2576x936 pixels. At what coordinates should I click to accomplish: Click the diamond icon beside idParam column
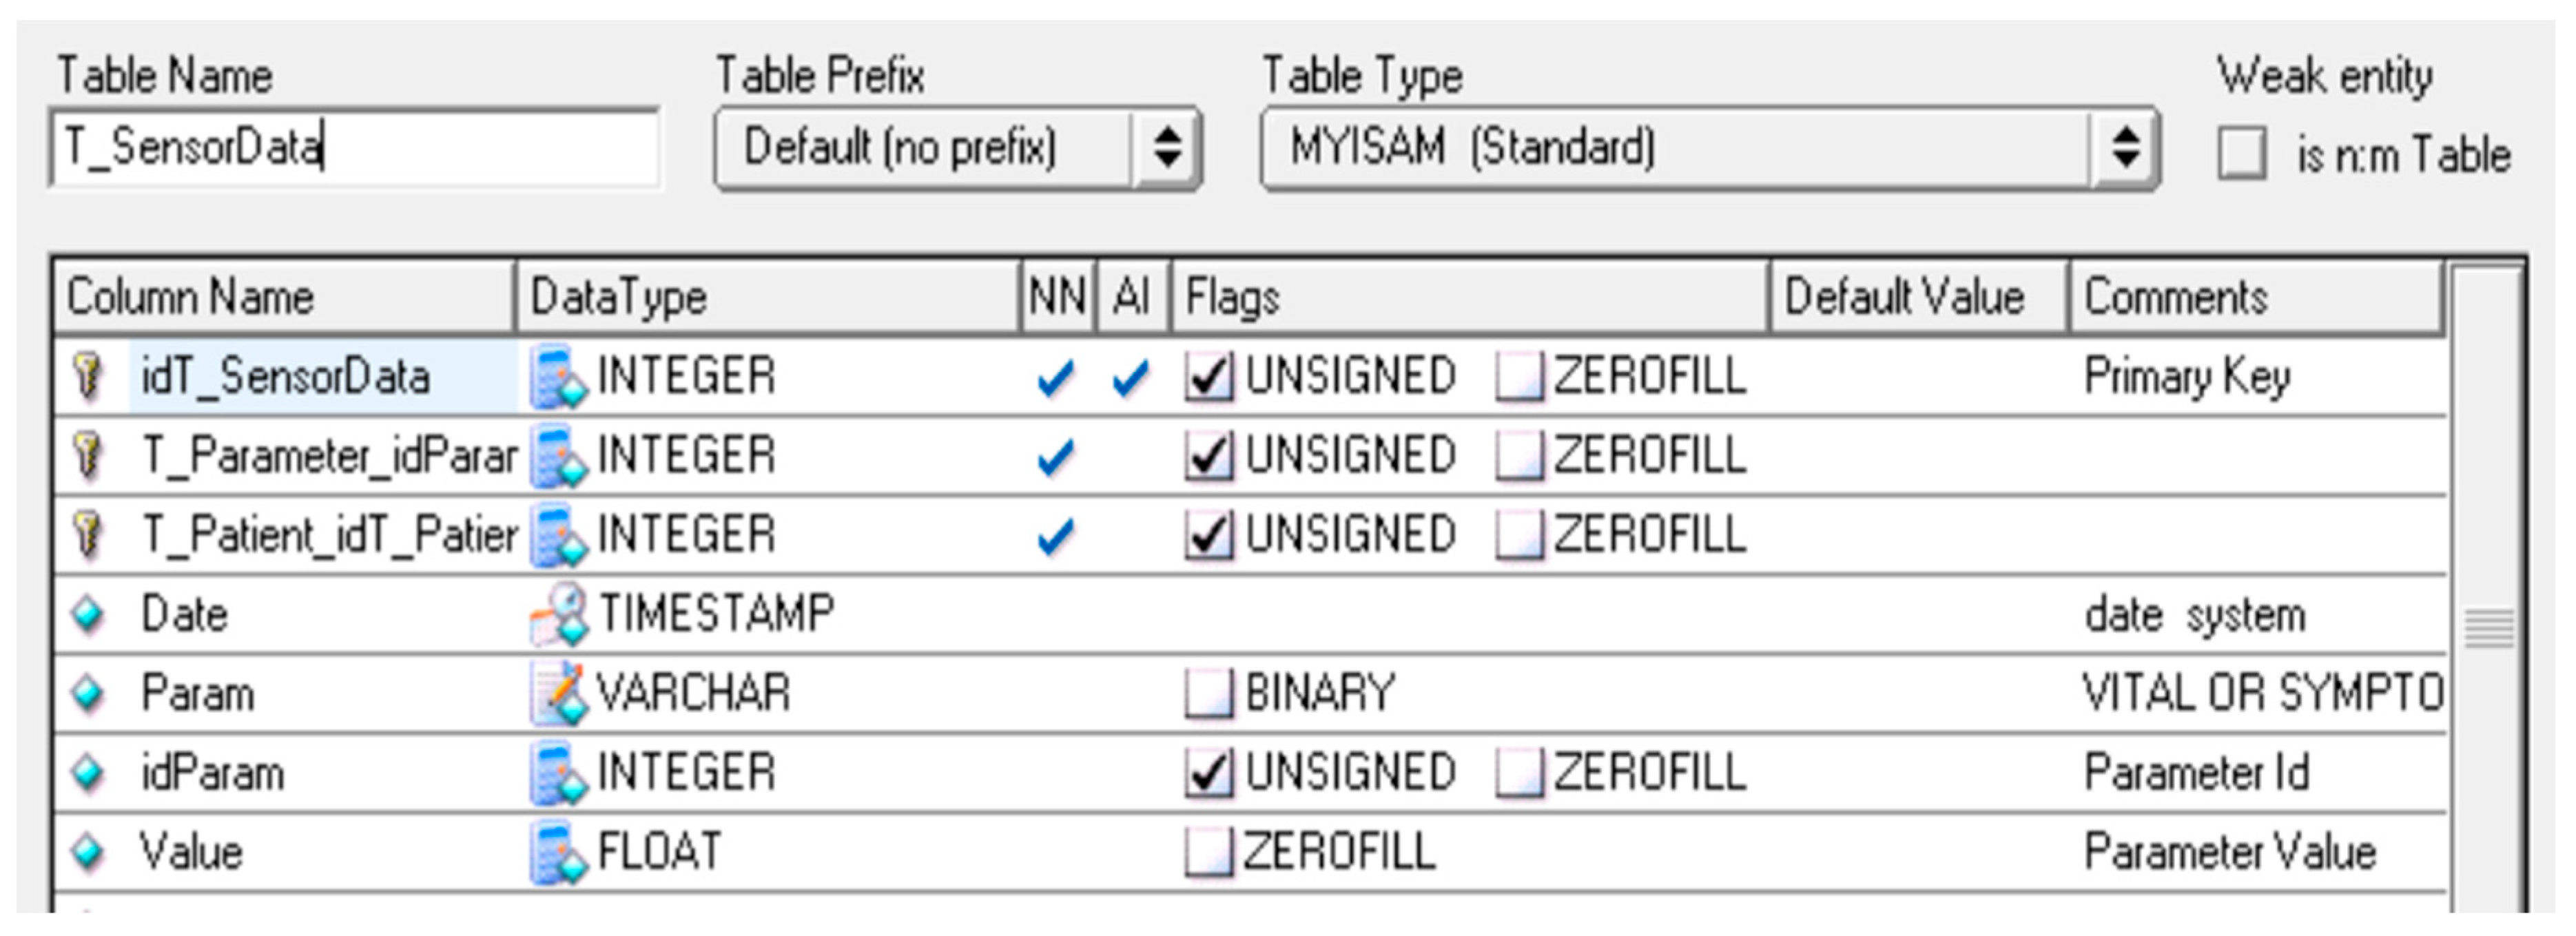88,772
